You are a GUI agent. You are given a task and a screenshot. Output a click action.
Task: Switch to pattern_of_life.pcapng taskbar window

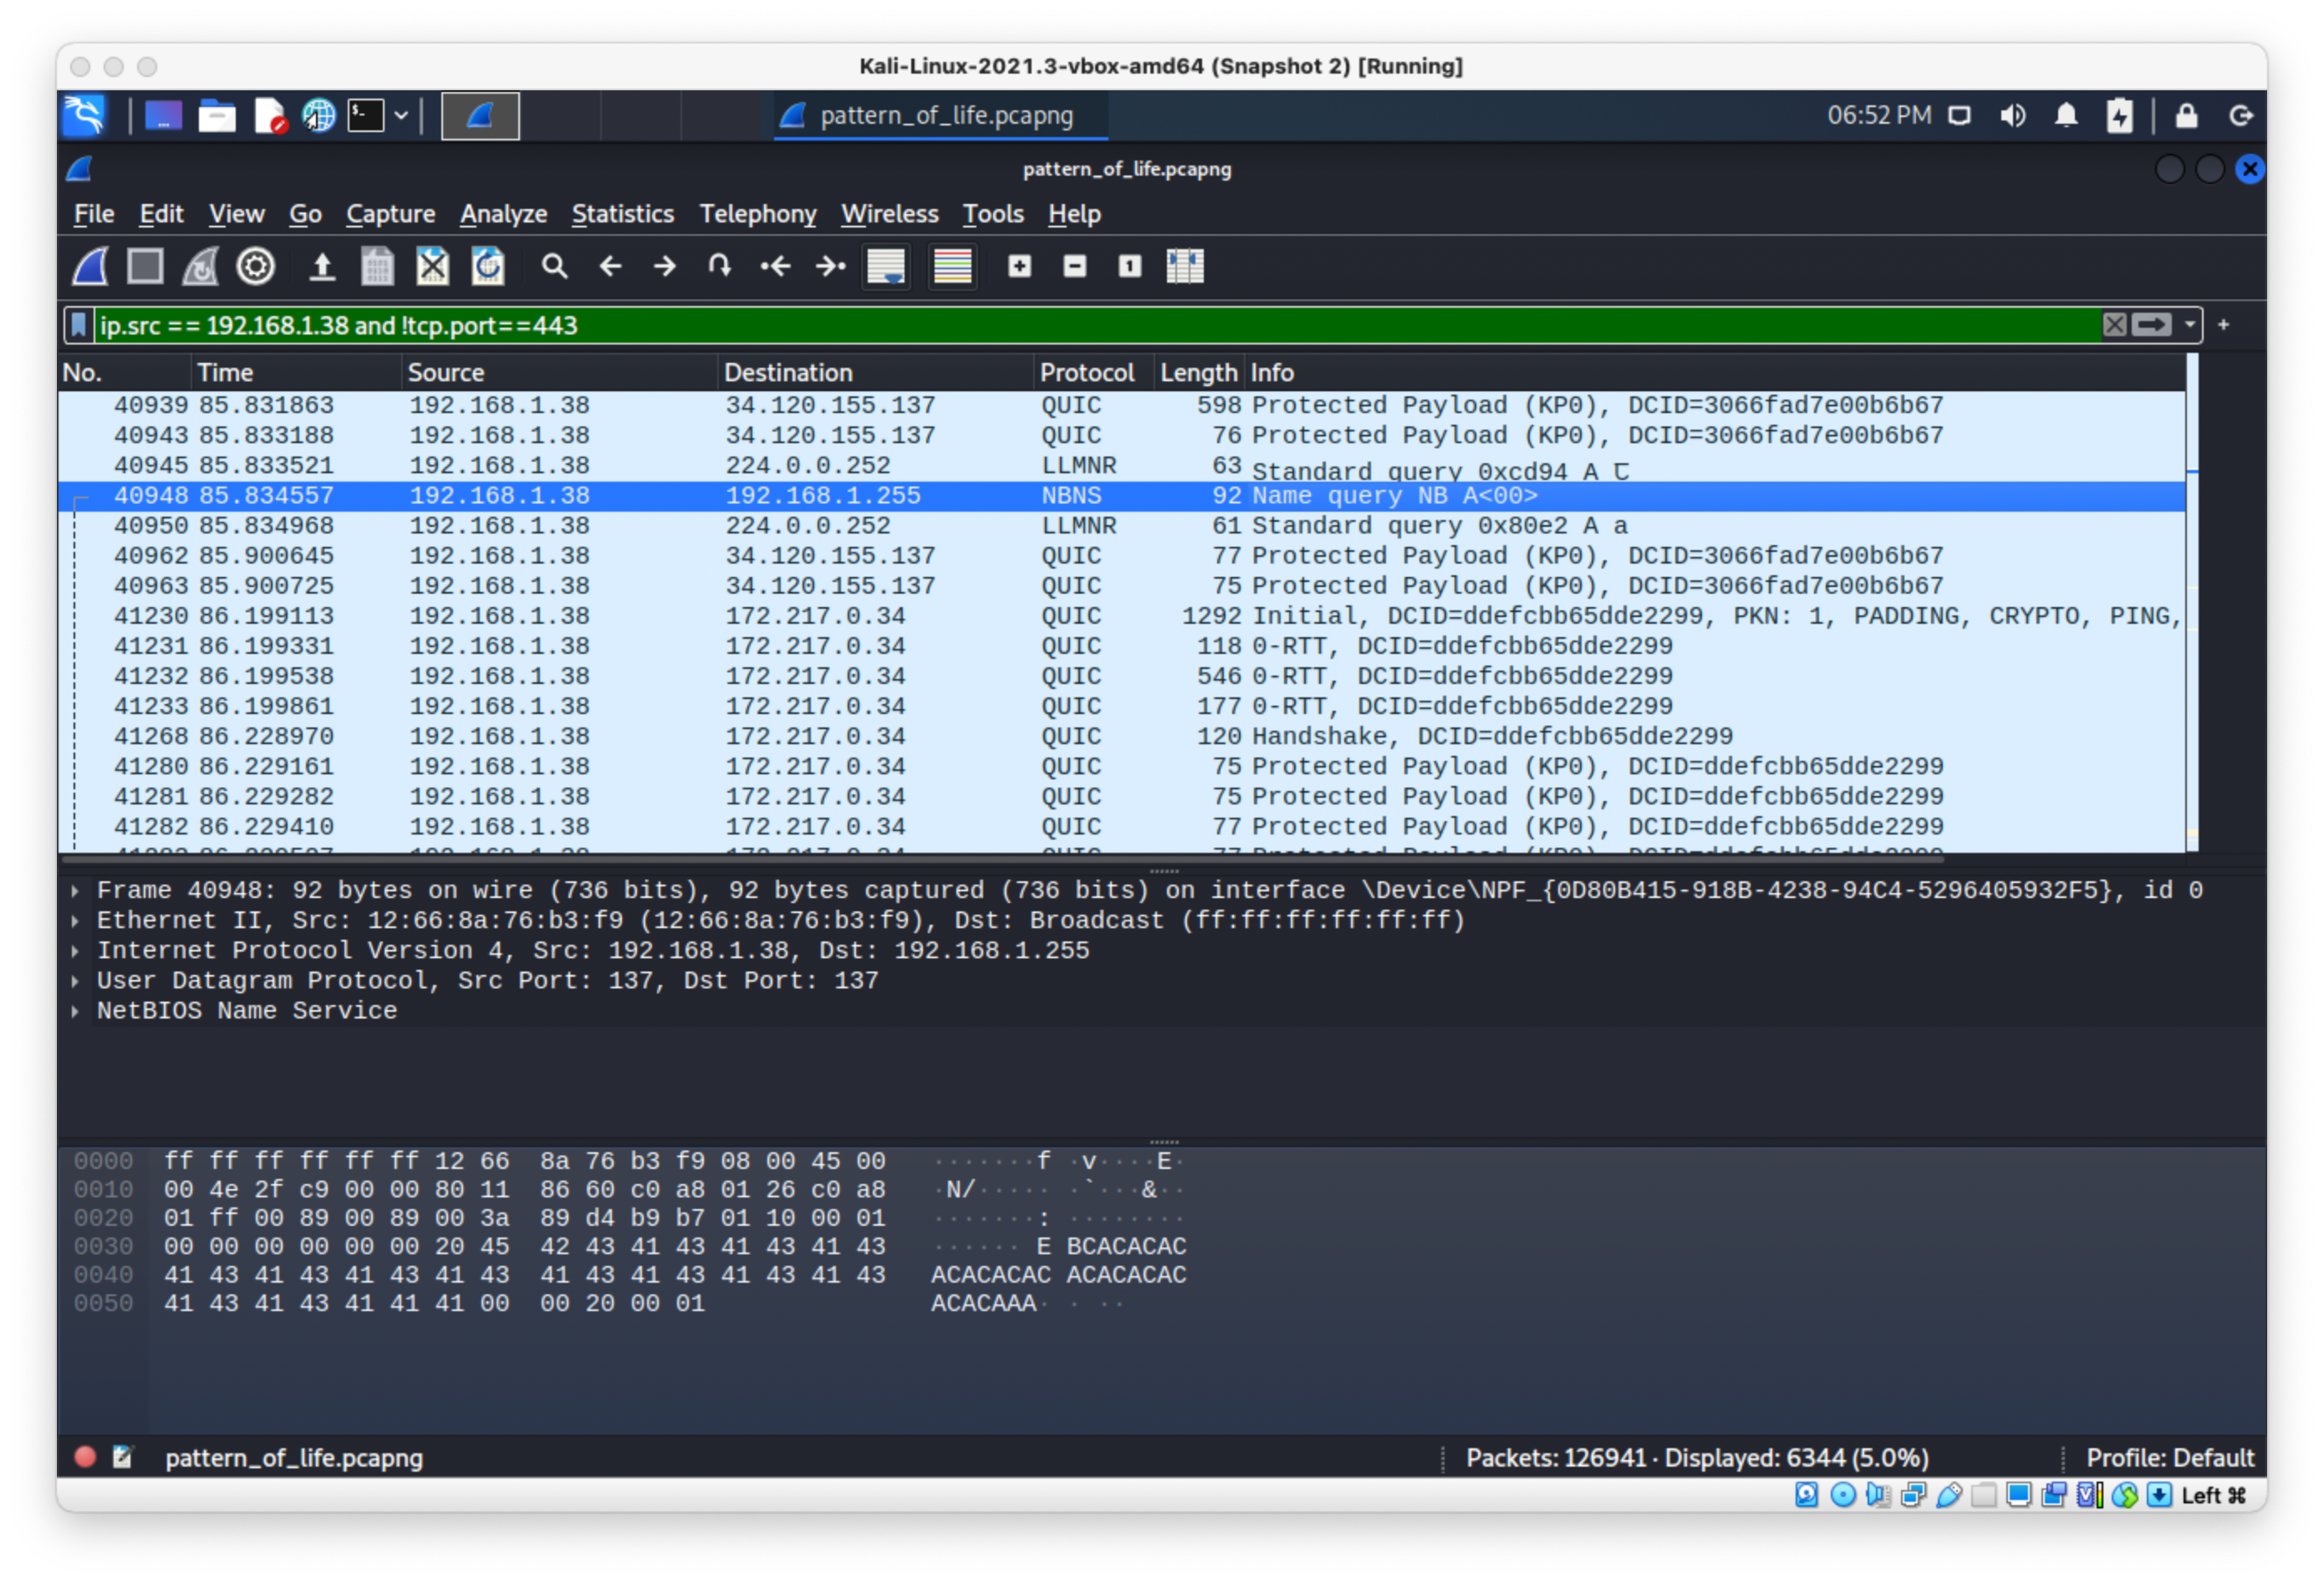pos(940,115)
